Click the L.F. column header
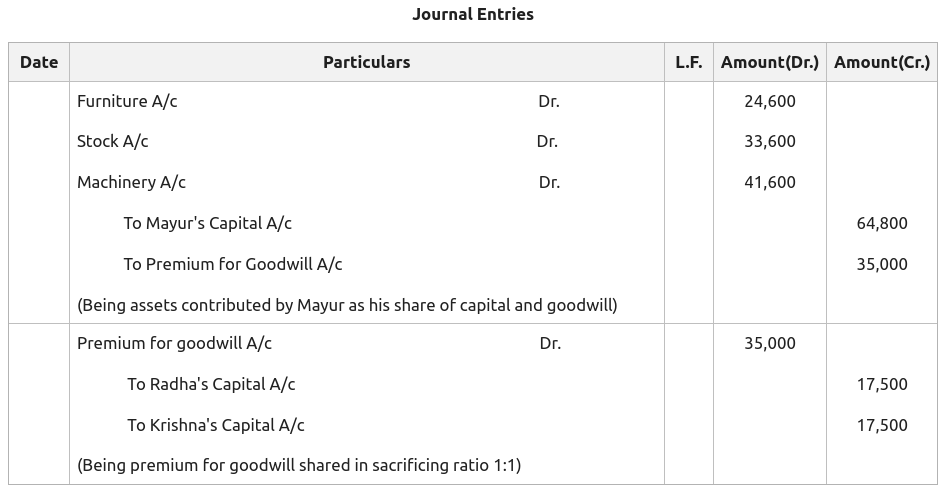This screenshot has height=493, width=943. tap(689, 62)
